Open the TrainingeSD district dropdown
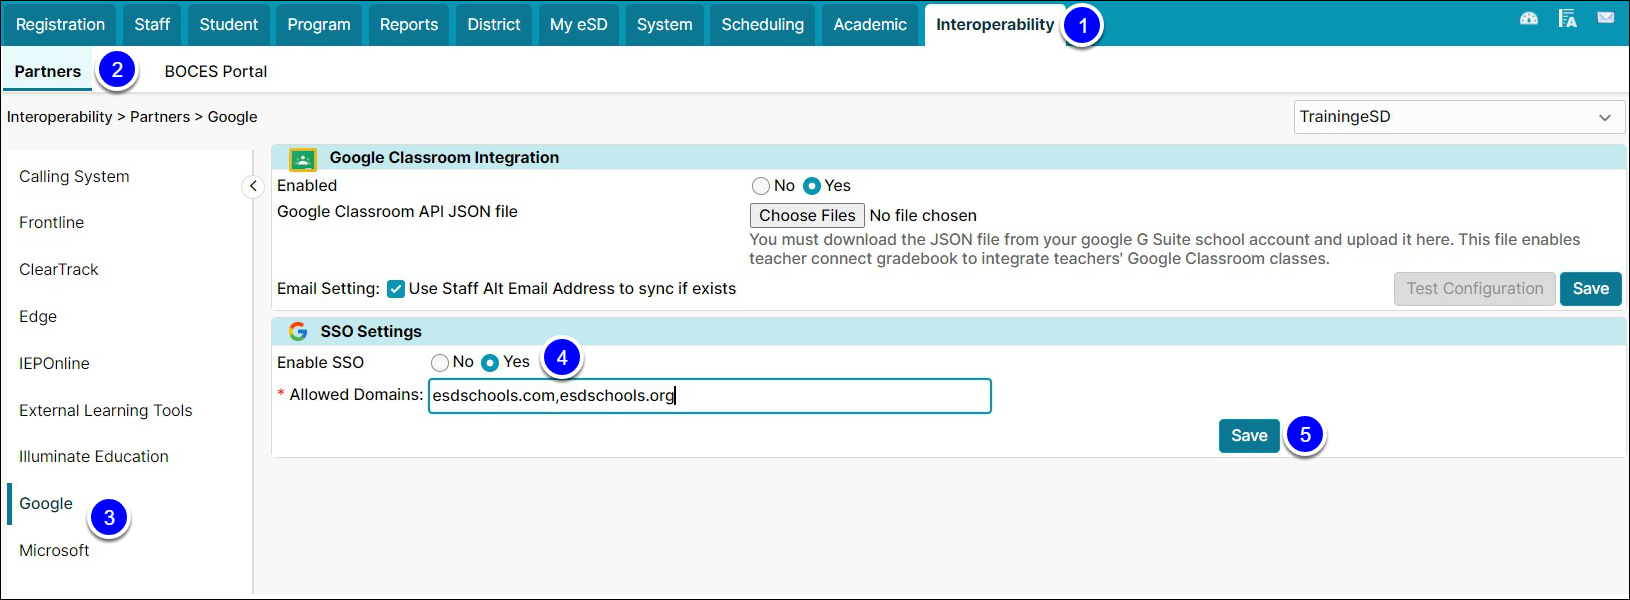Viewport: 1630px width, 600px height. pos(1459,117)
